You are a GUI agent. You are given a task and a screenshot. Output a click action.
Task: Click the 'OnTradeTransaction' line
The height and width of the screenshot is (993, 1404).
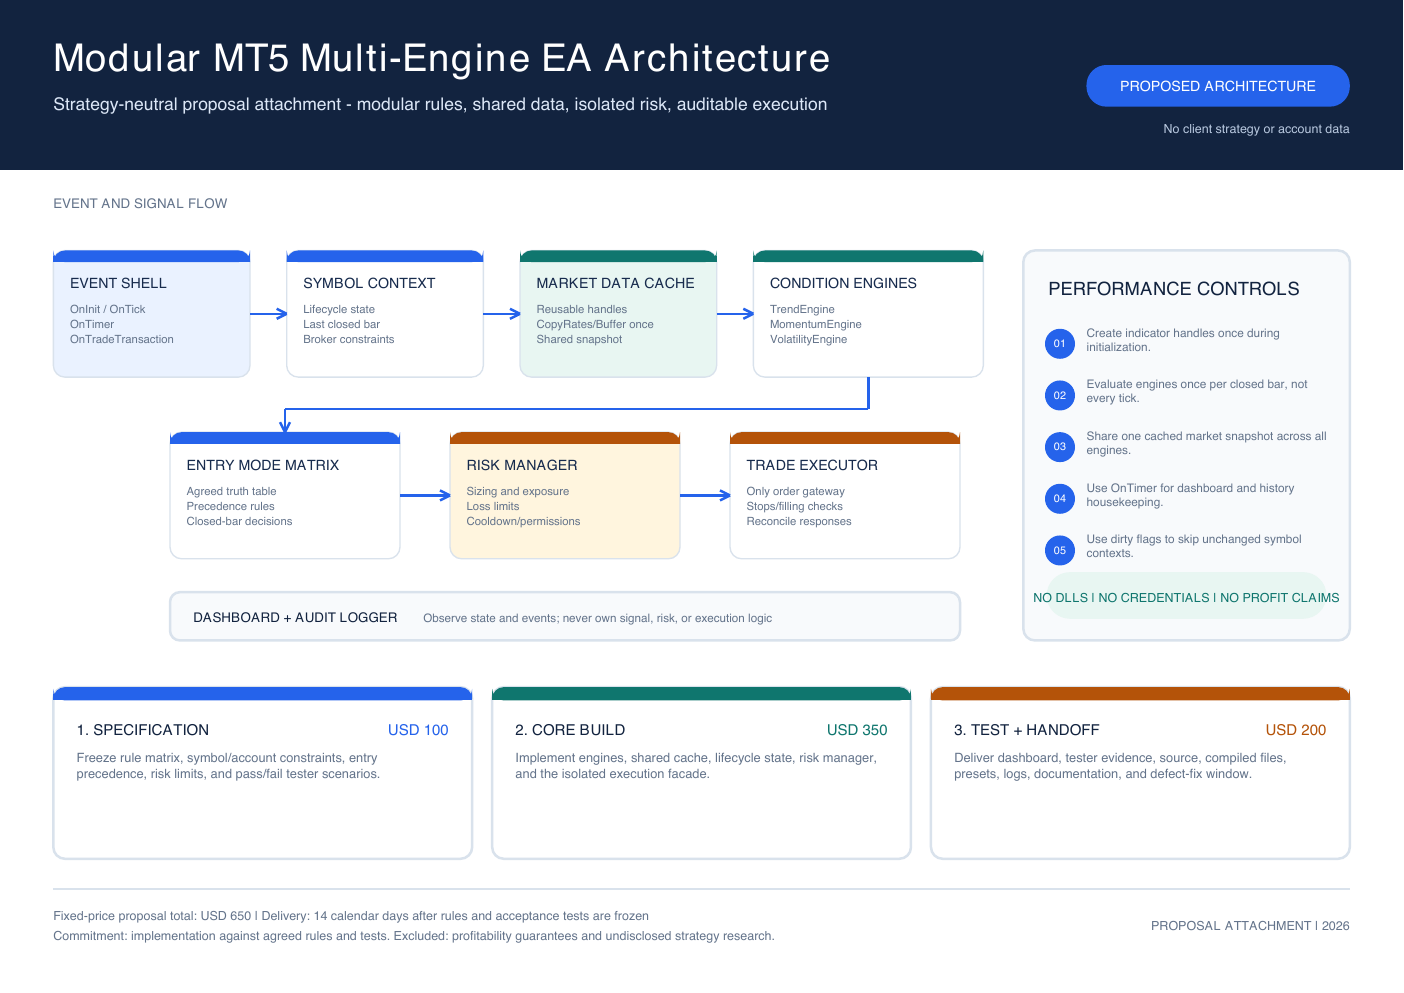coord(122,339)
